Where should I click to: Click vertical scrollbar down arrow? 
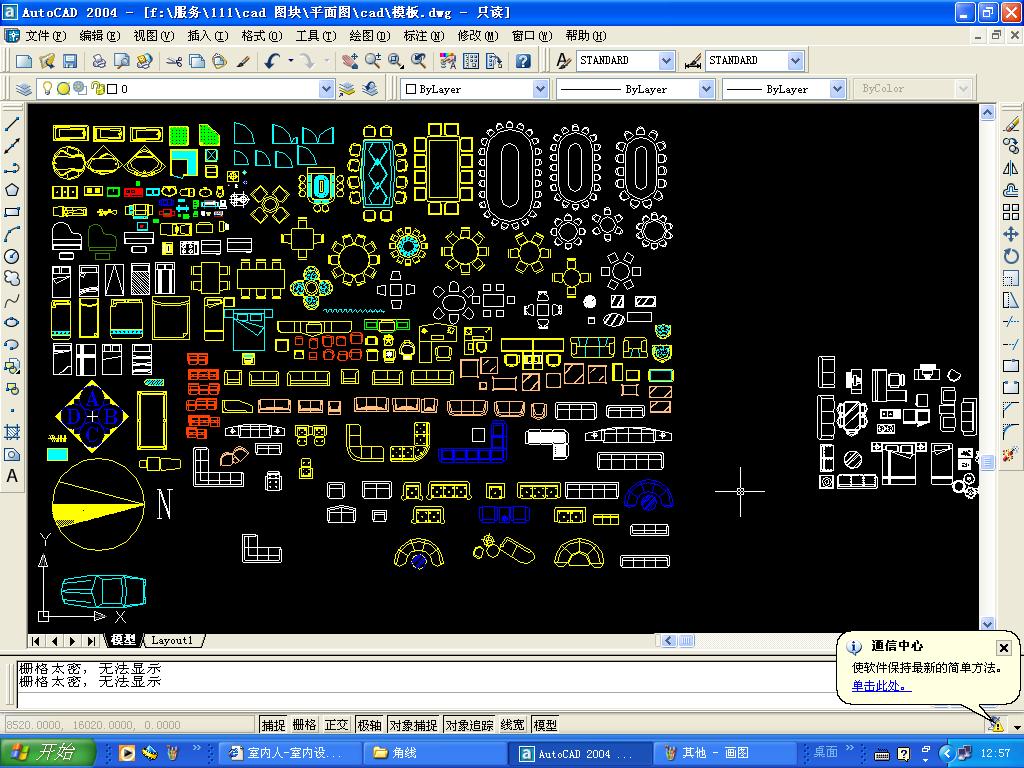987,624
